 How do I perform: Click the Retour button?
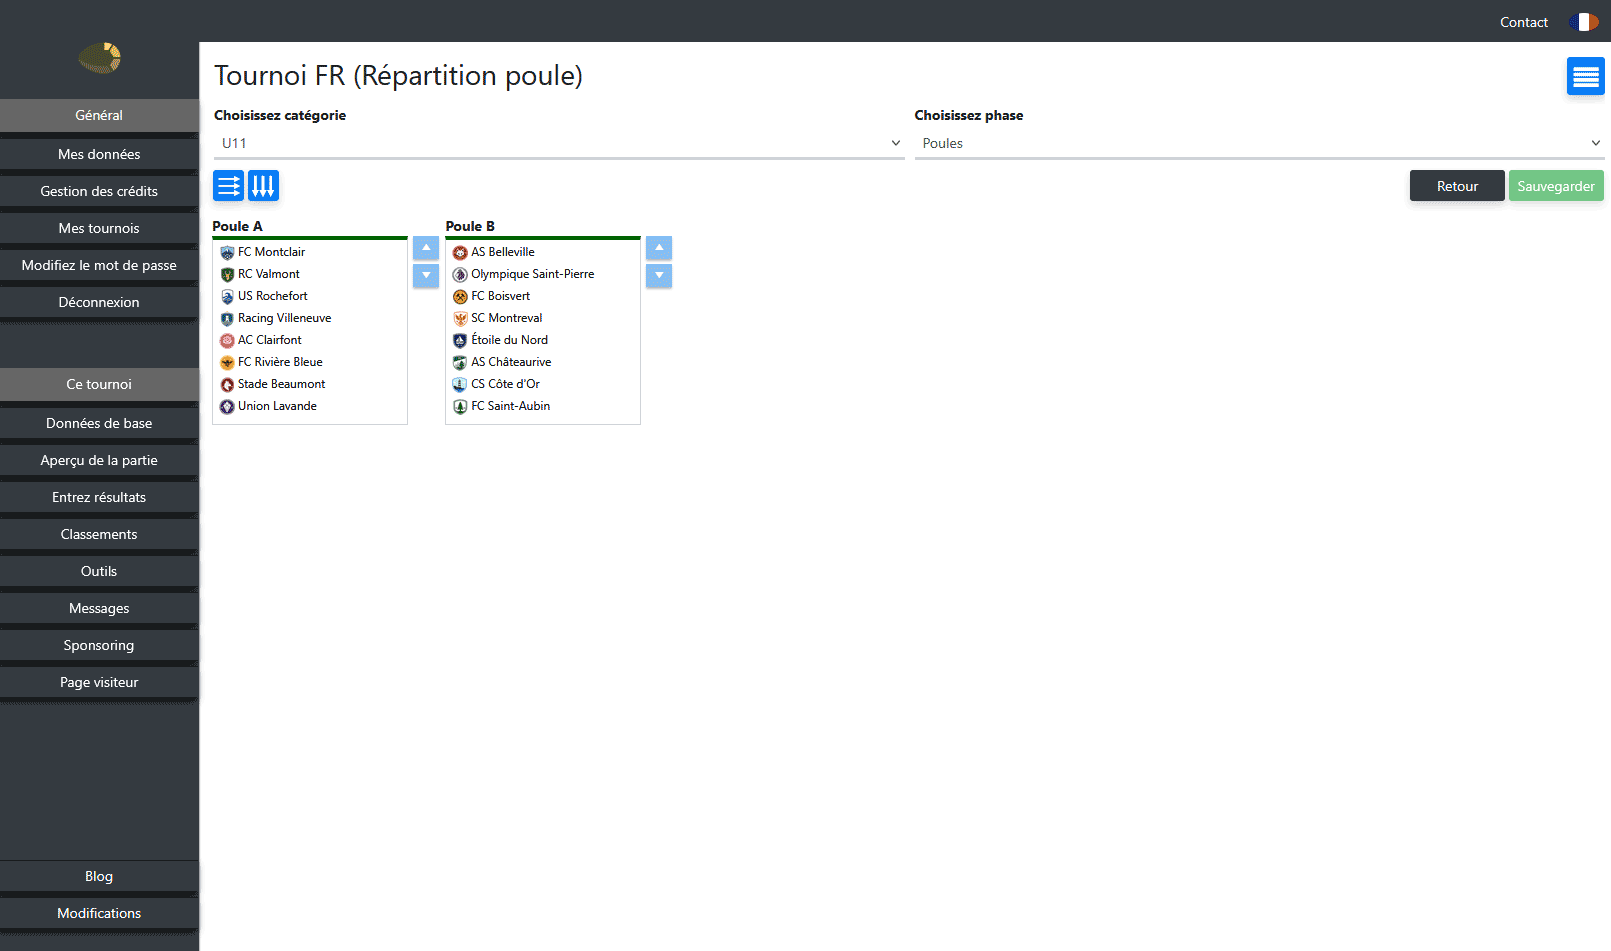(x=1457, y=186)
